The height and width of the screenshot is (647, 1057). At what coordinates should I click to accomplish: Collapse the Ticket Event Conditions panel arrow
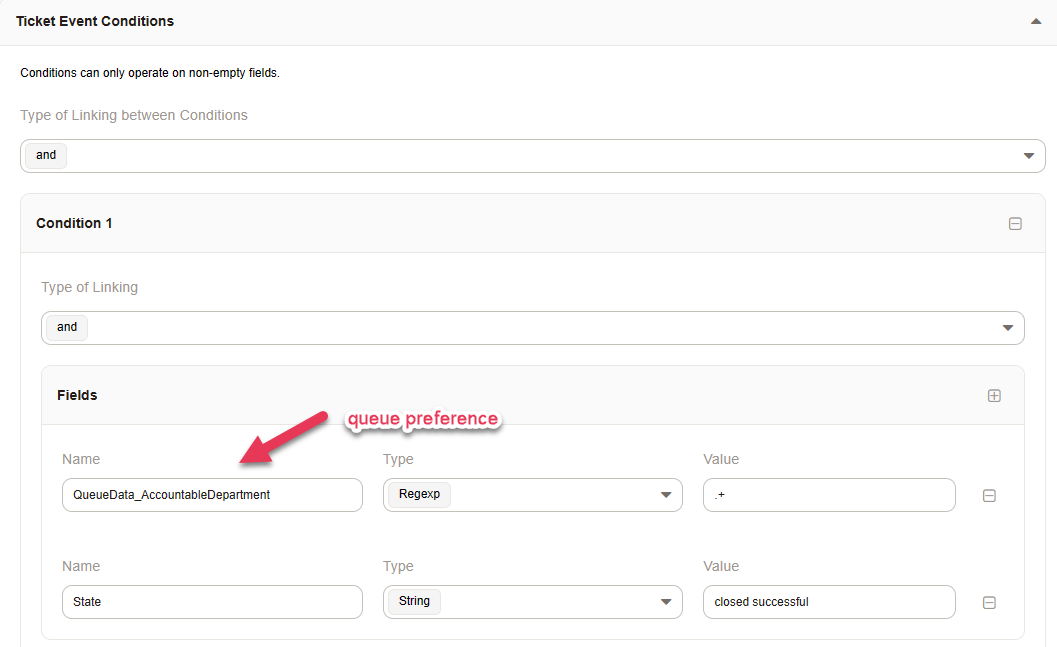(x=1036, y=21)
